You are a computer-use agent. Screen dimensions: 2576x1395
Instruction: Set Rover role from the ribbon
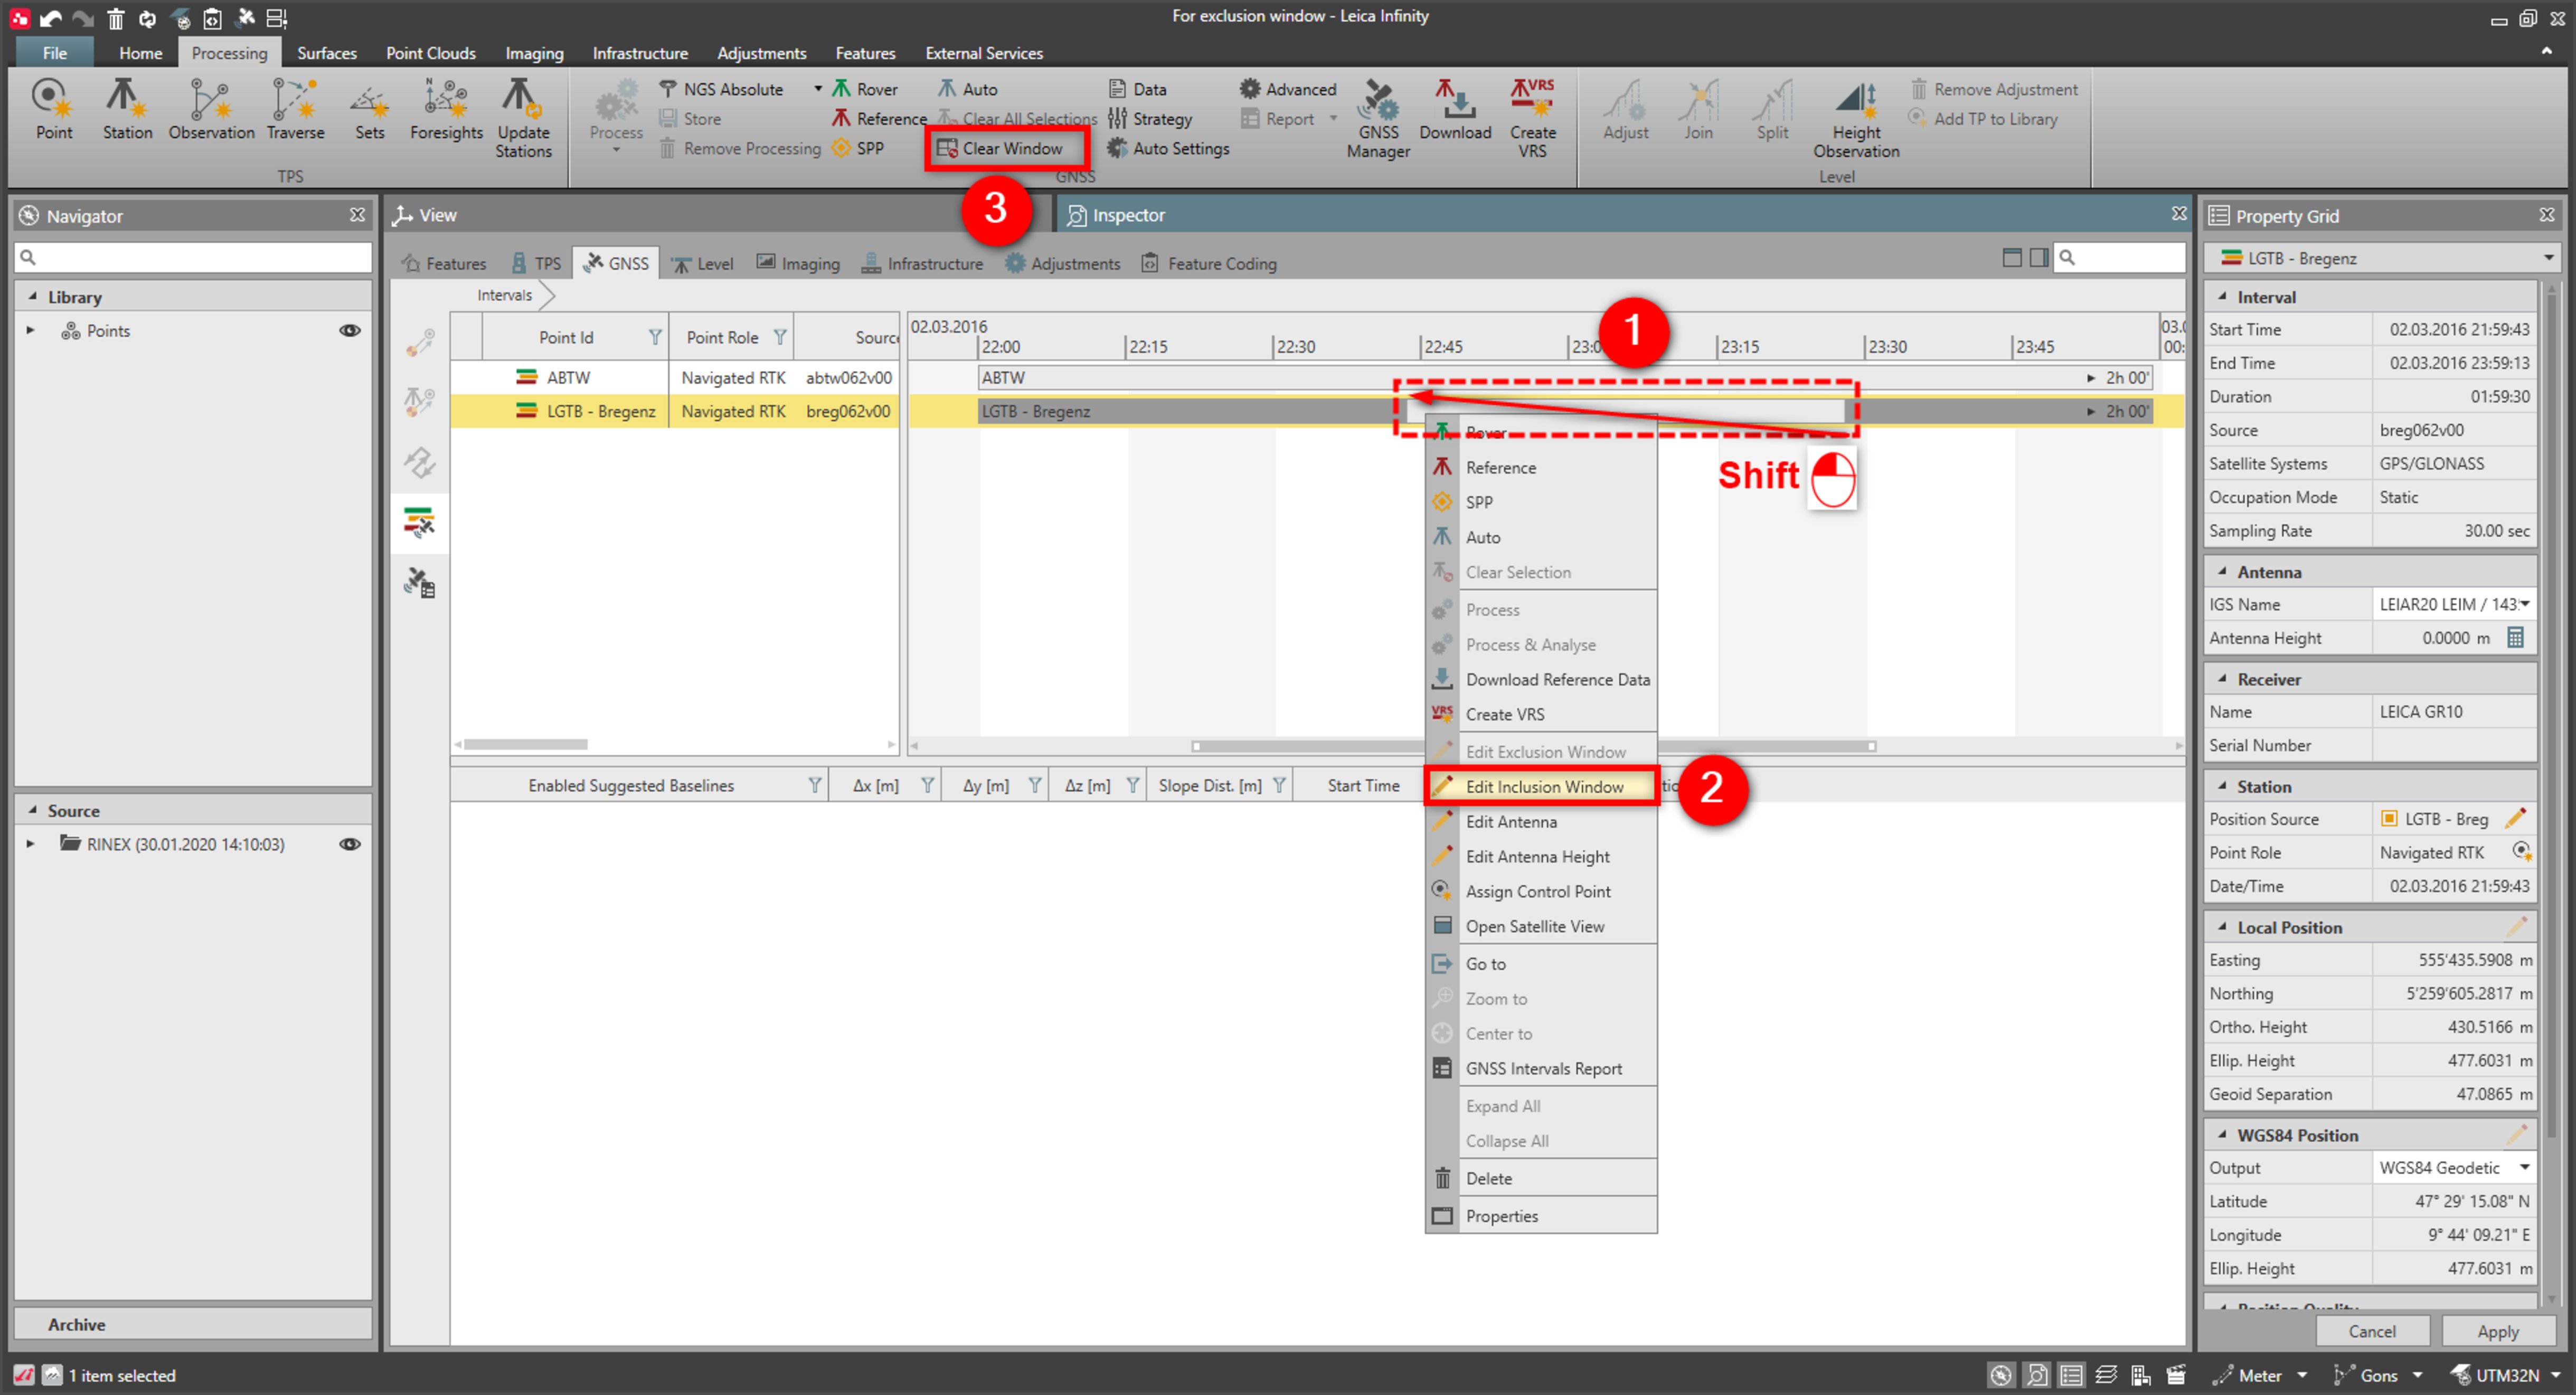coord(865,89)
